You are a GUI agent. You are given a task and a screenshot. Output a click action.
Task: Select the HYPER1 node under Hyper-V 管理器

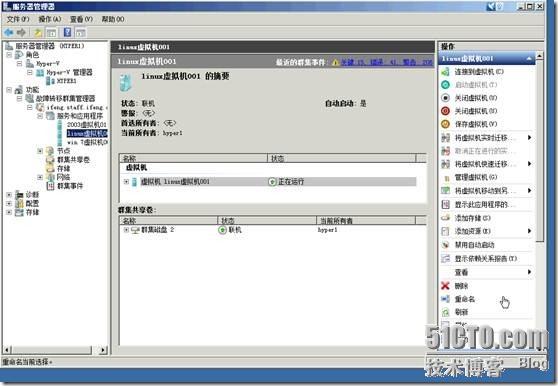(x=67, y=81)
